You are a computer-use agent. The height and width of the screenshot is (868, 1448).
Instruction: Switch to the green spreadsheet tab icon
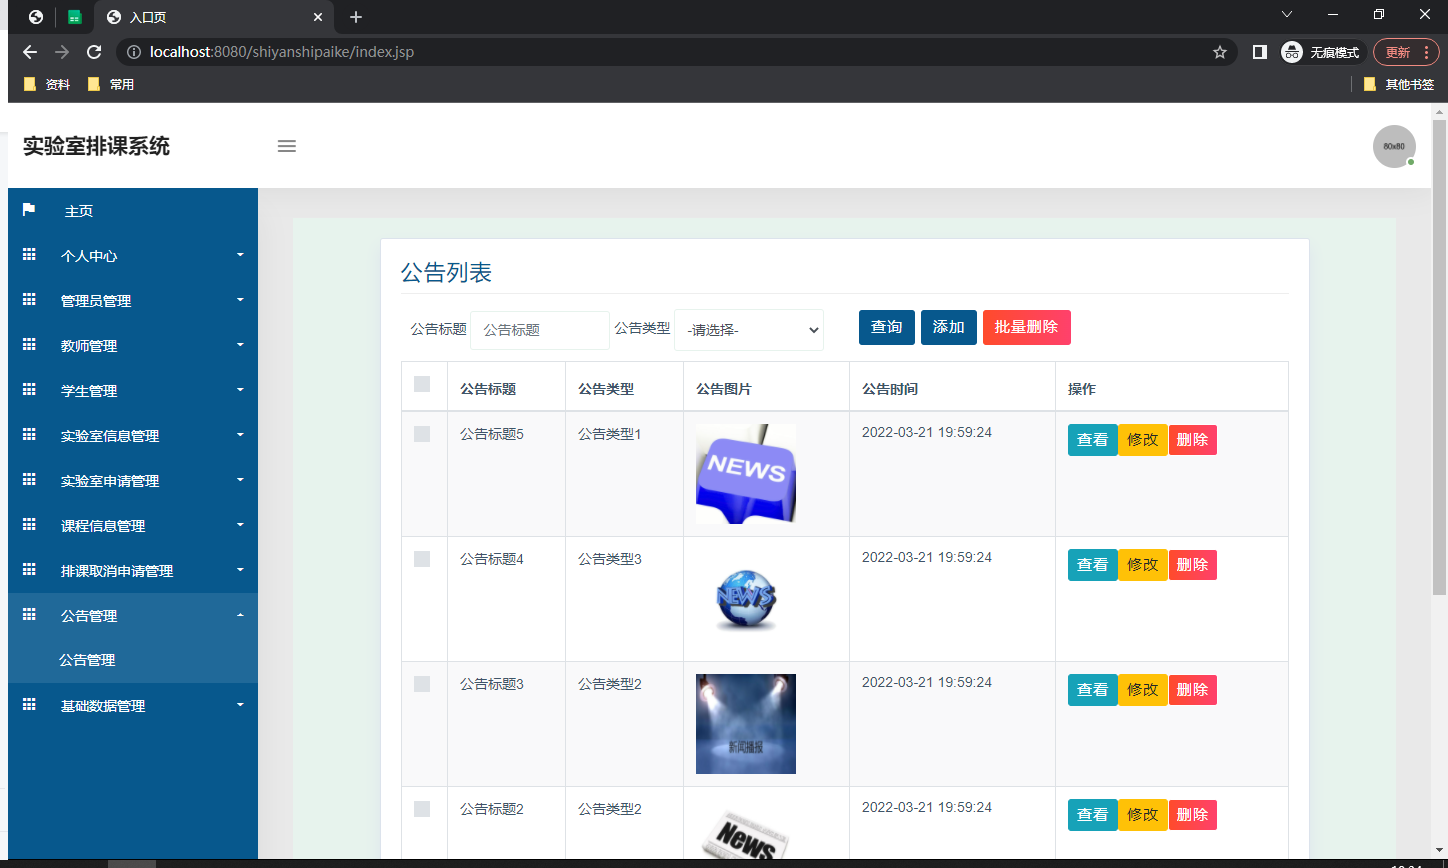coord(75,17)
